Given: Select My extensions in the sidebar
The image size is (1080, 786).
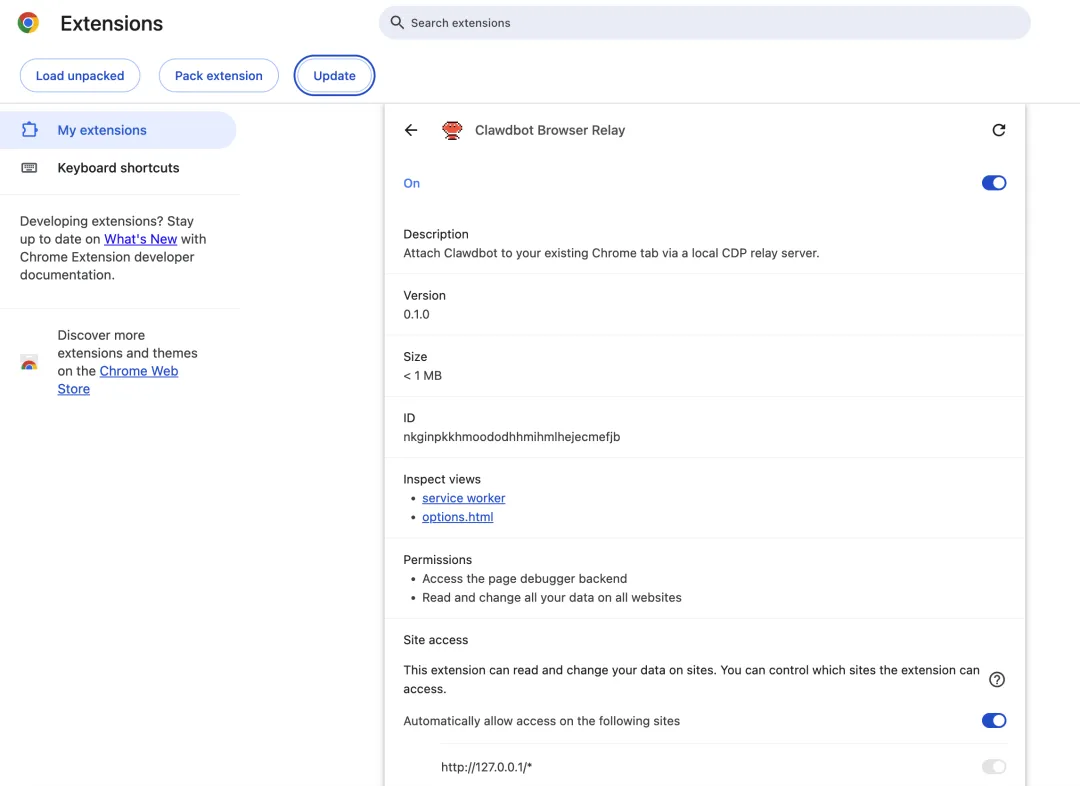Looking at the screenshot, I should [101, 129].
